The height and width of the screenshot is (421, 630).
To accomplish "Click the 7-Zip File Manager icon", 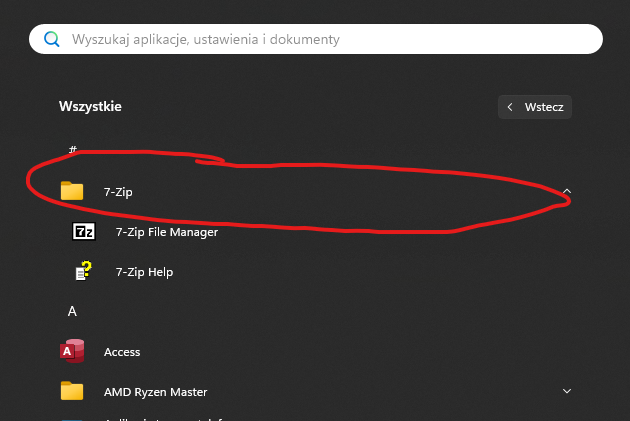I will point(84,232).
